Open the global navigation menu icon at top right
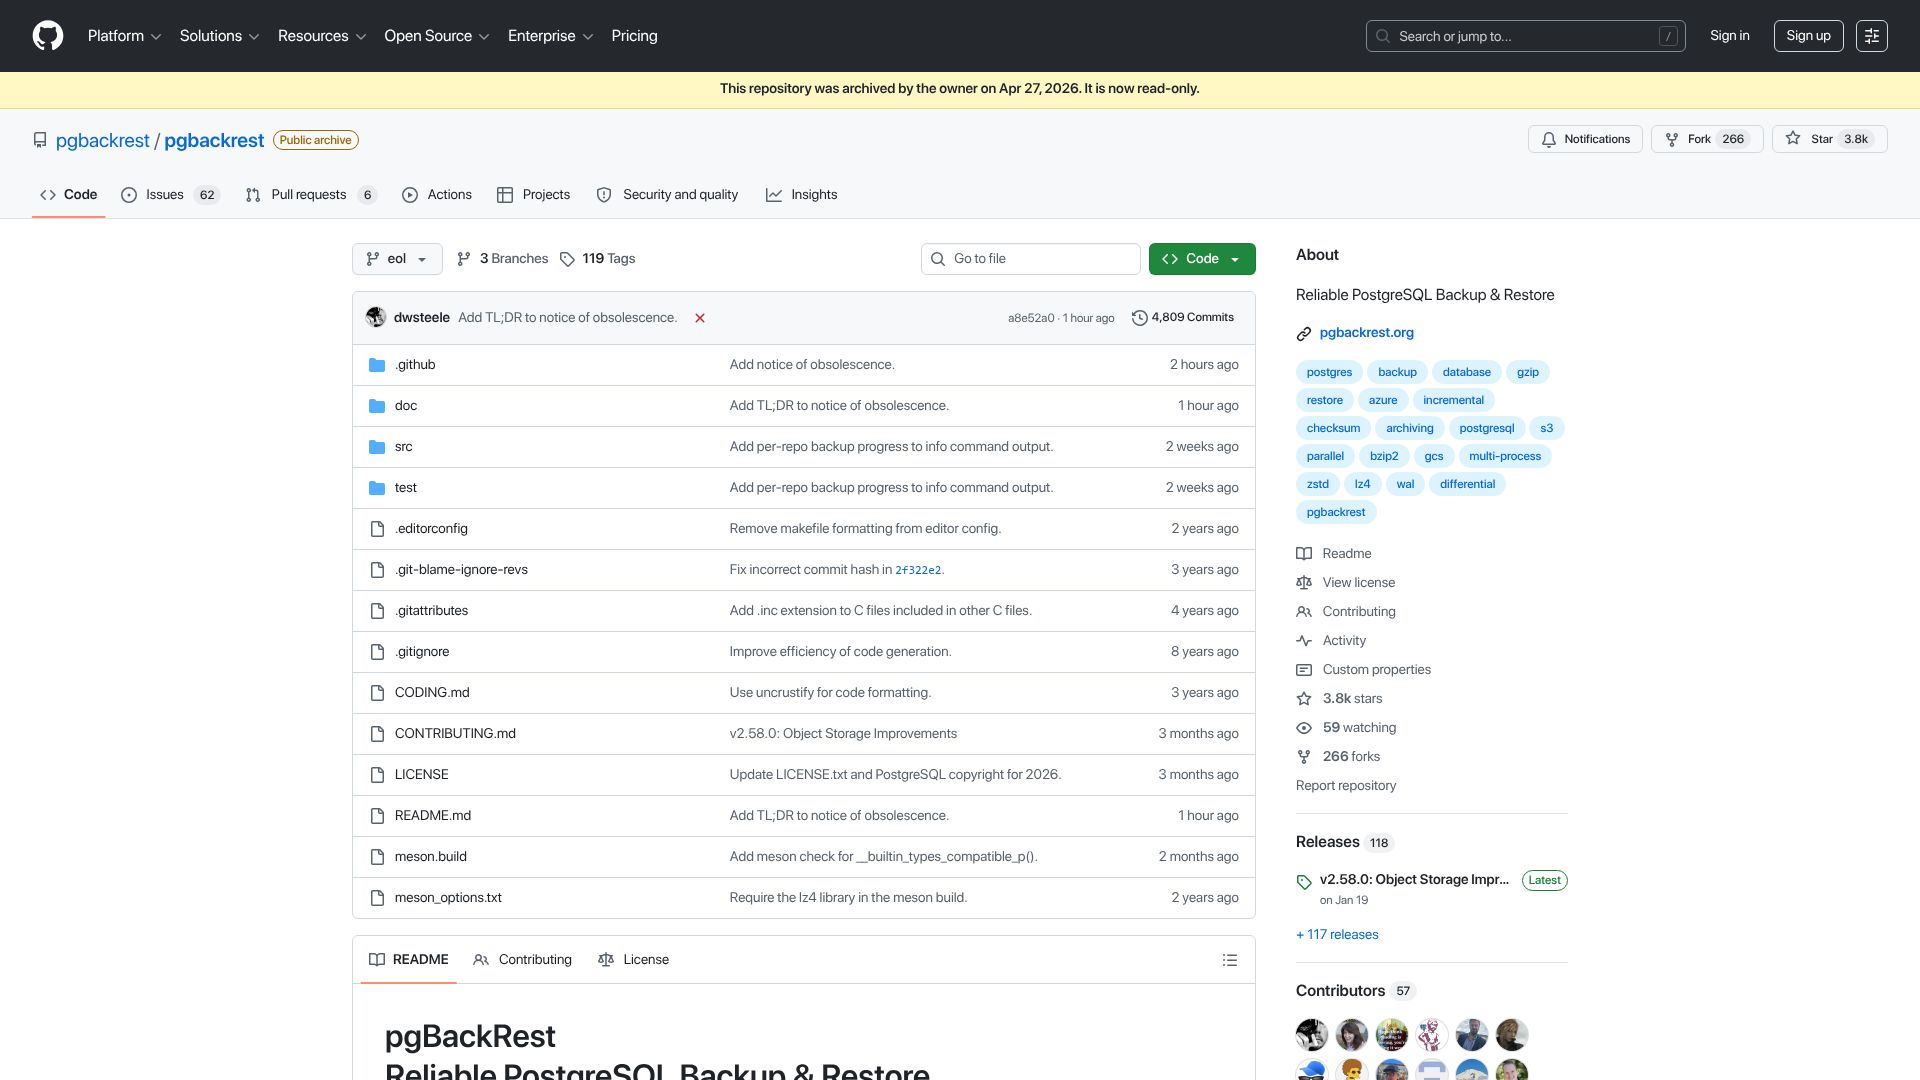This screenshot has width=1920, height=1080. 1872,36
